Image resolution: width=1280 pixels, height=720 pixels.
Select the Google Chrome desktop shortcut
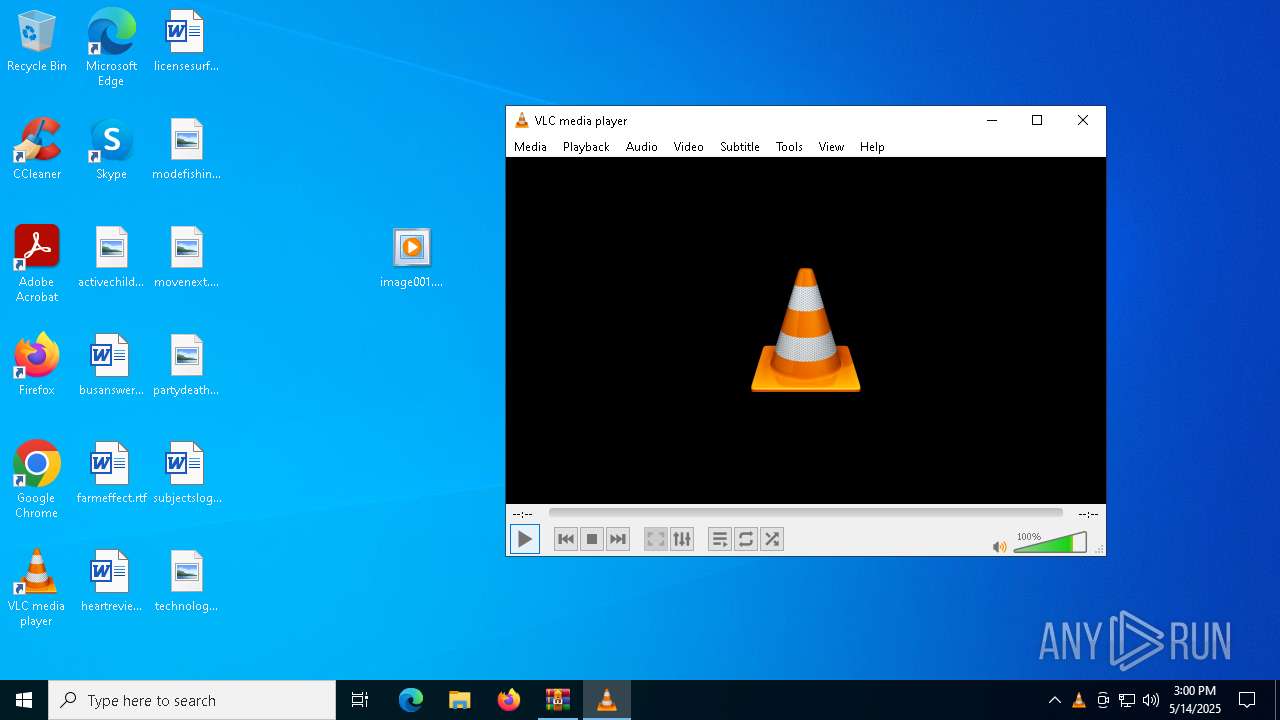tap(37, 480)
